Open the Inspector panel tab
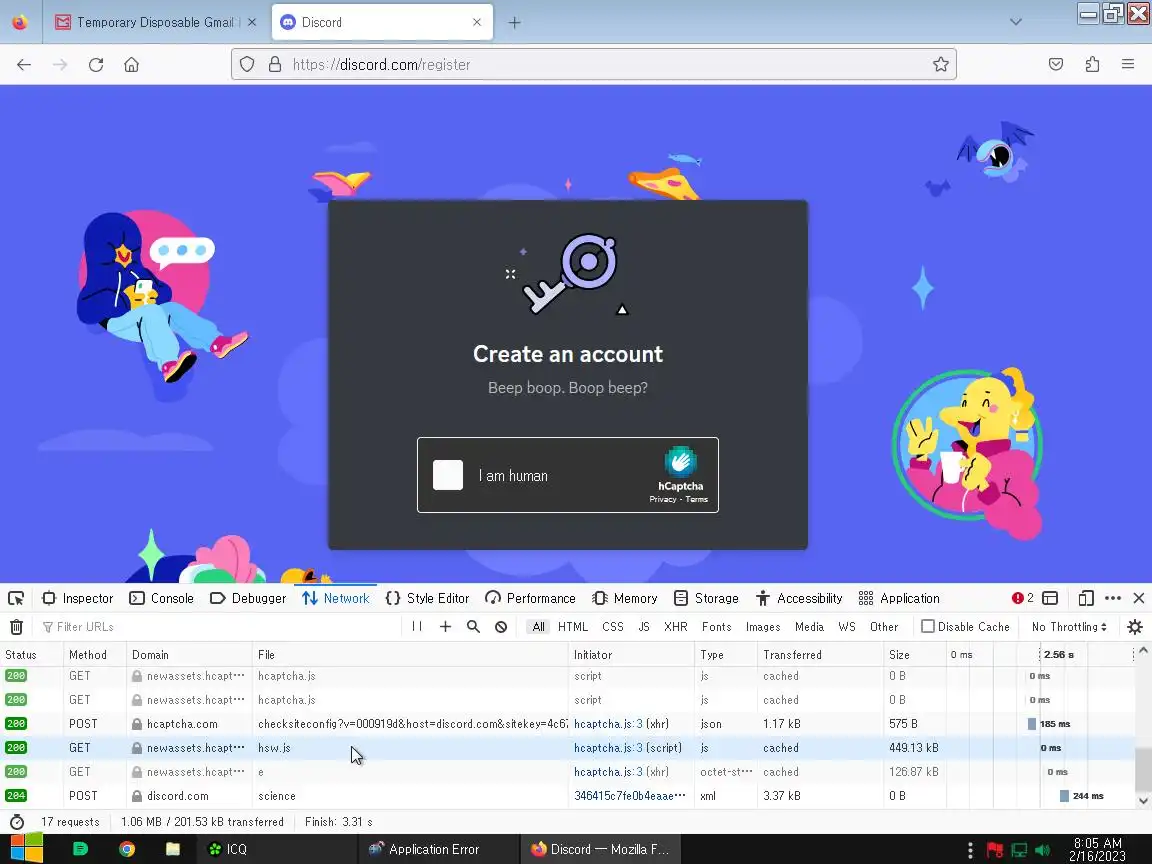Screen dimensions: 1152x864 click(78, 598)
